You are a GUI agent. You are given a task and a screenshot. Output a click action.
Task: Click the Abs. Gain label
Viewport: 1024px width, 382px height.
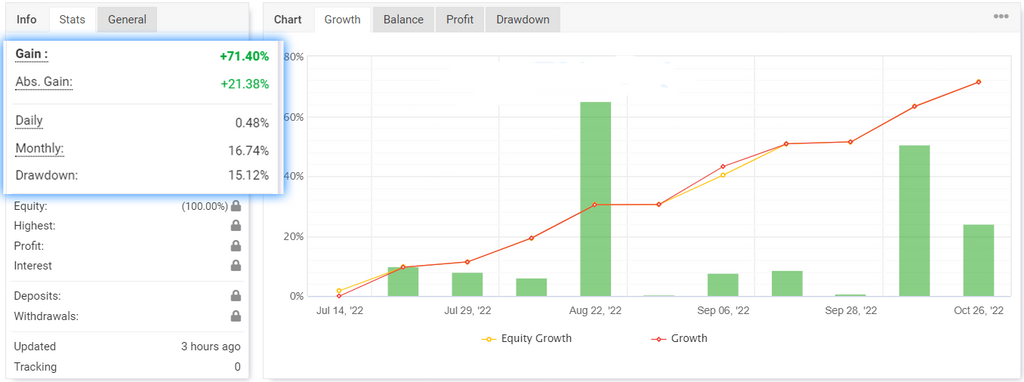click(x=44, y=83)
